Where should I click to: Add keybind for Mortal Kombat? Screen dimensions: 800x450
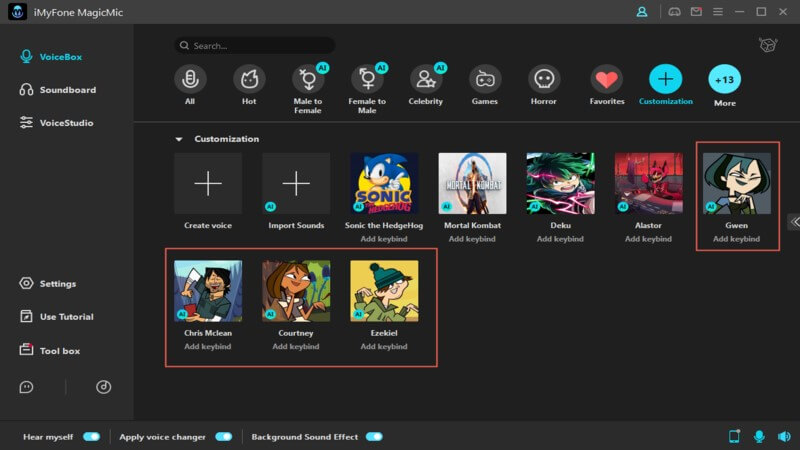(x=472, y=239)
